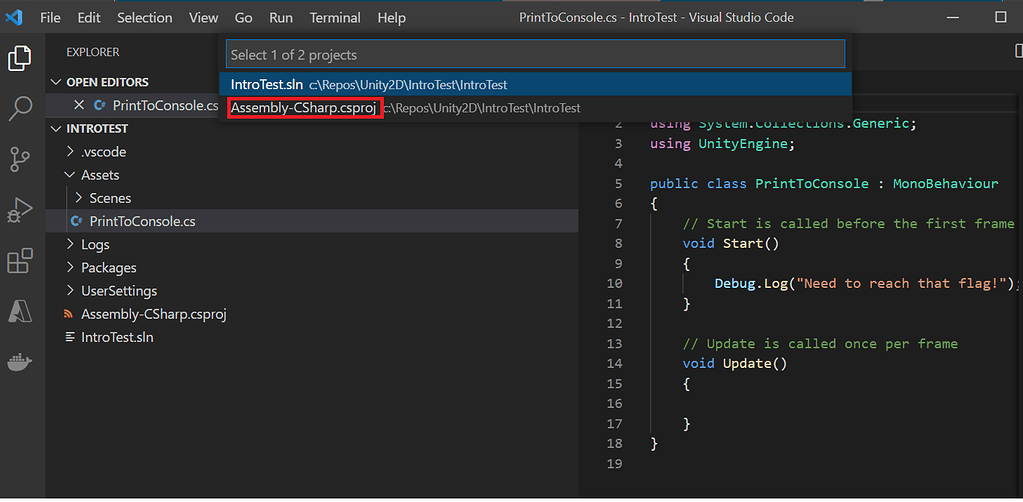The width and height of the screenshot is (1023, 502).
Task: Open the Run menu
Action: (x=281, y=18)
